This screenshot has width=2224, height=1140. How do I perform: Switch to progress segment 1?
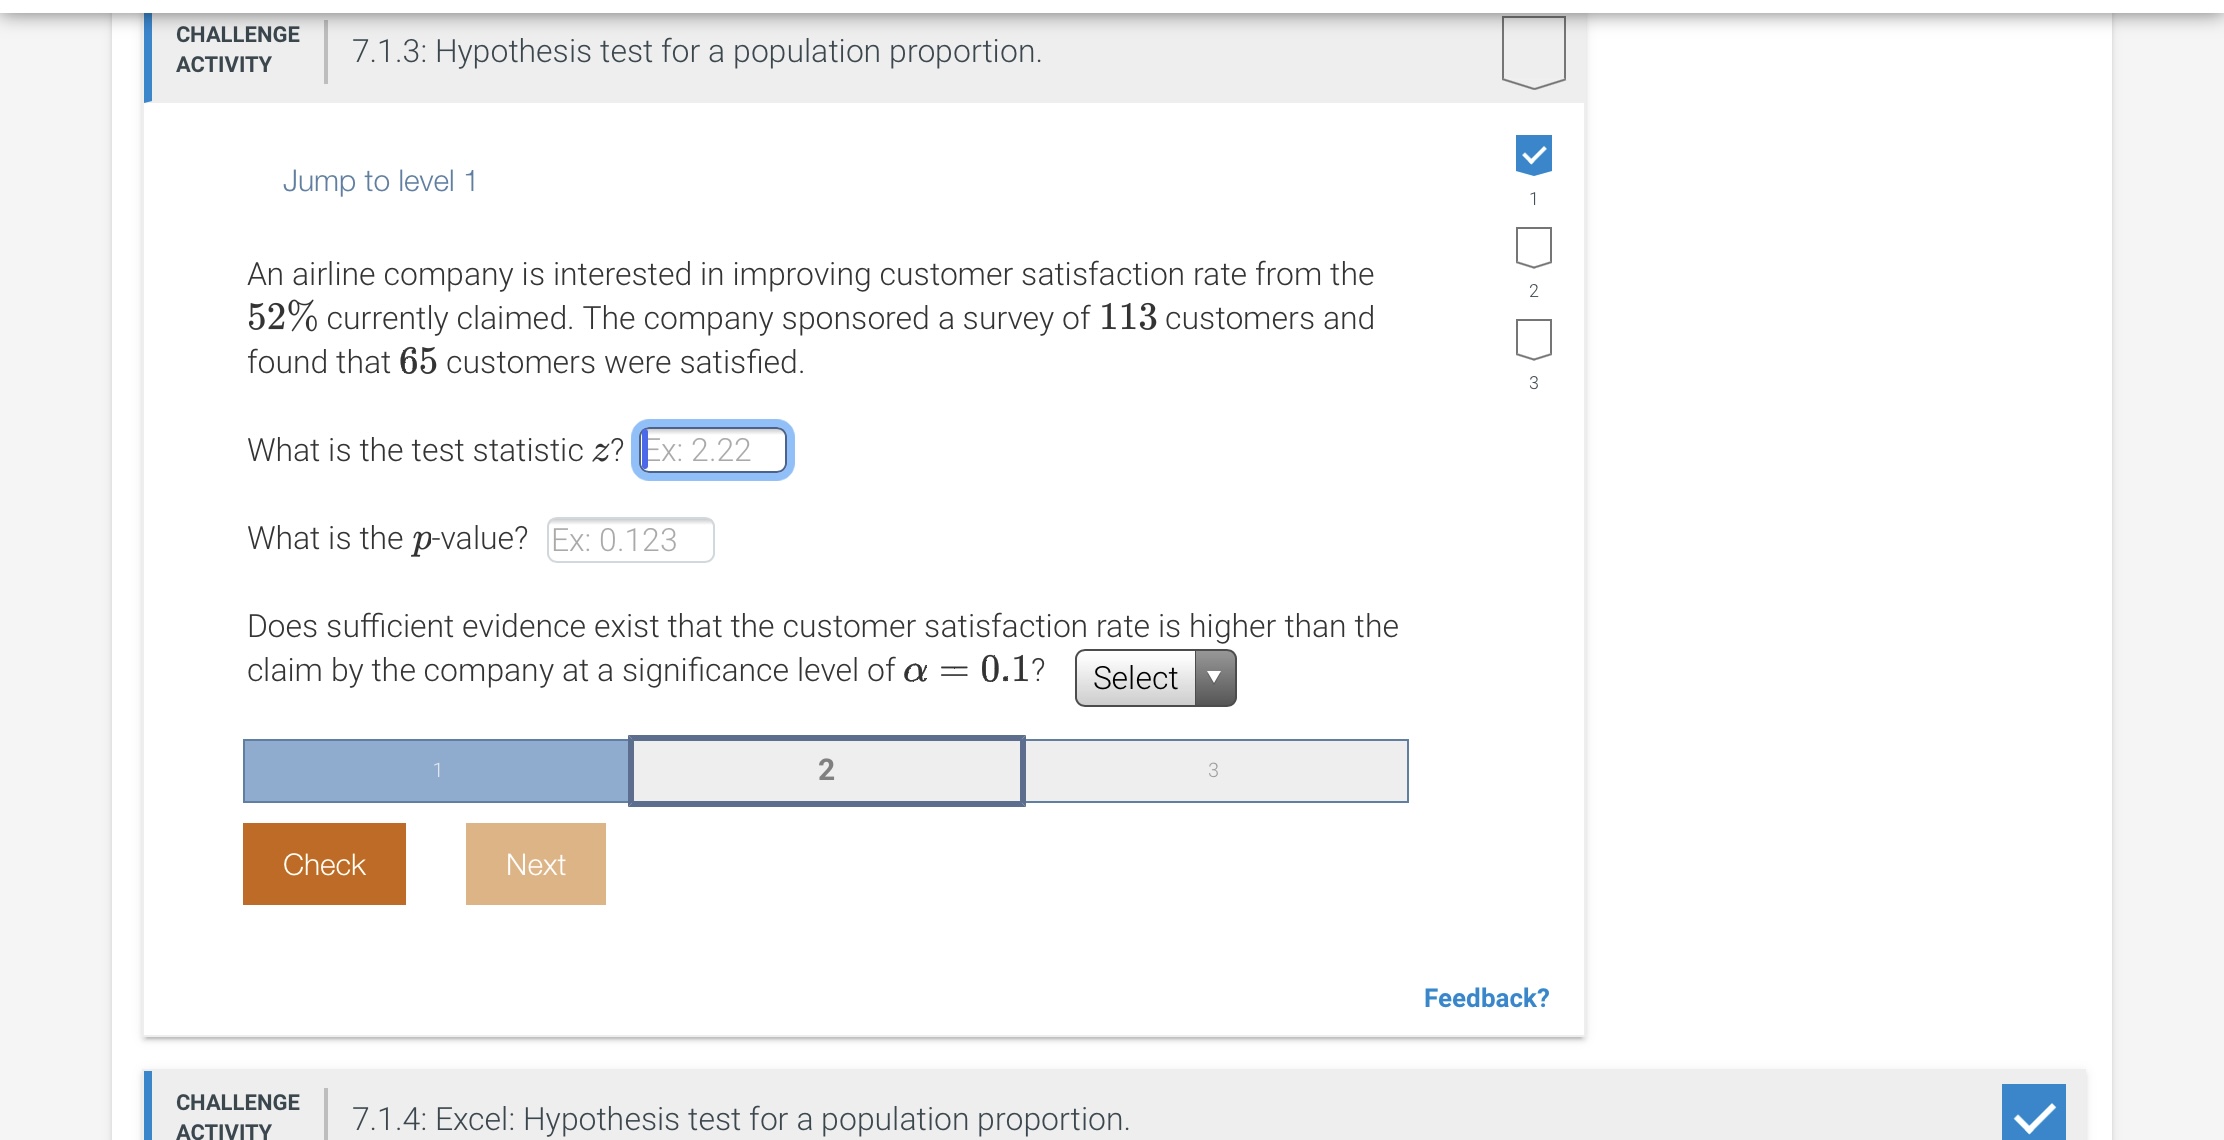pyautogui.click(x=436, y=770)
